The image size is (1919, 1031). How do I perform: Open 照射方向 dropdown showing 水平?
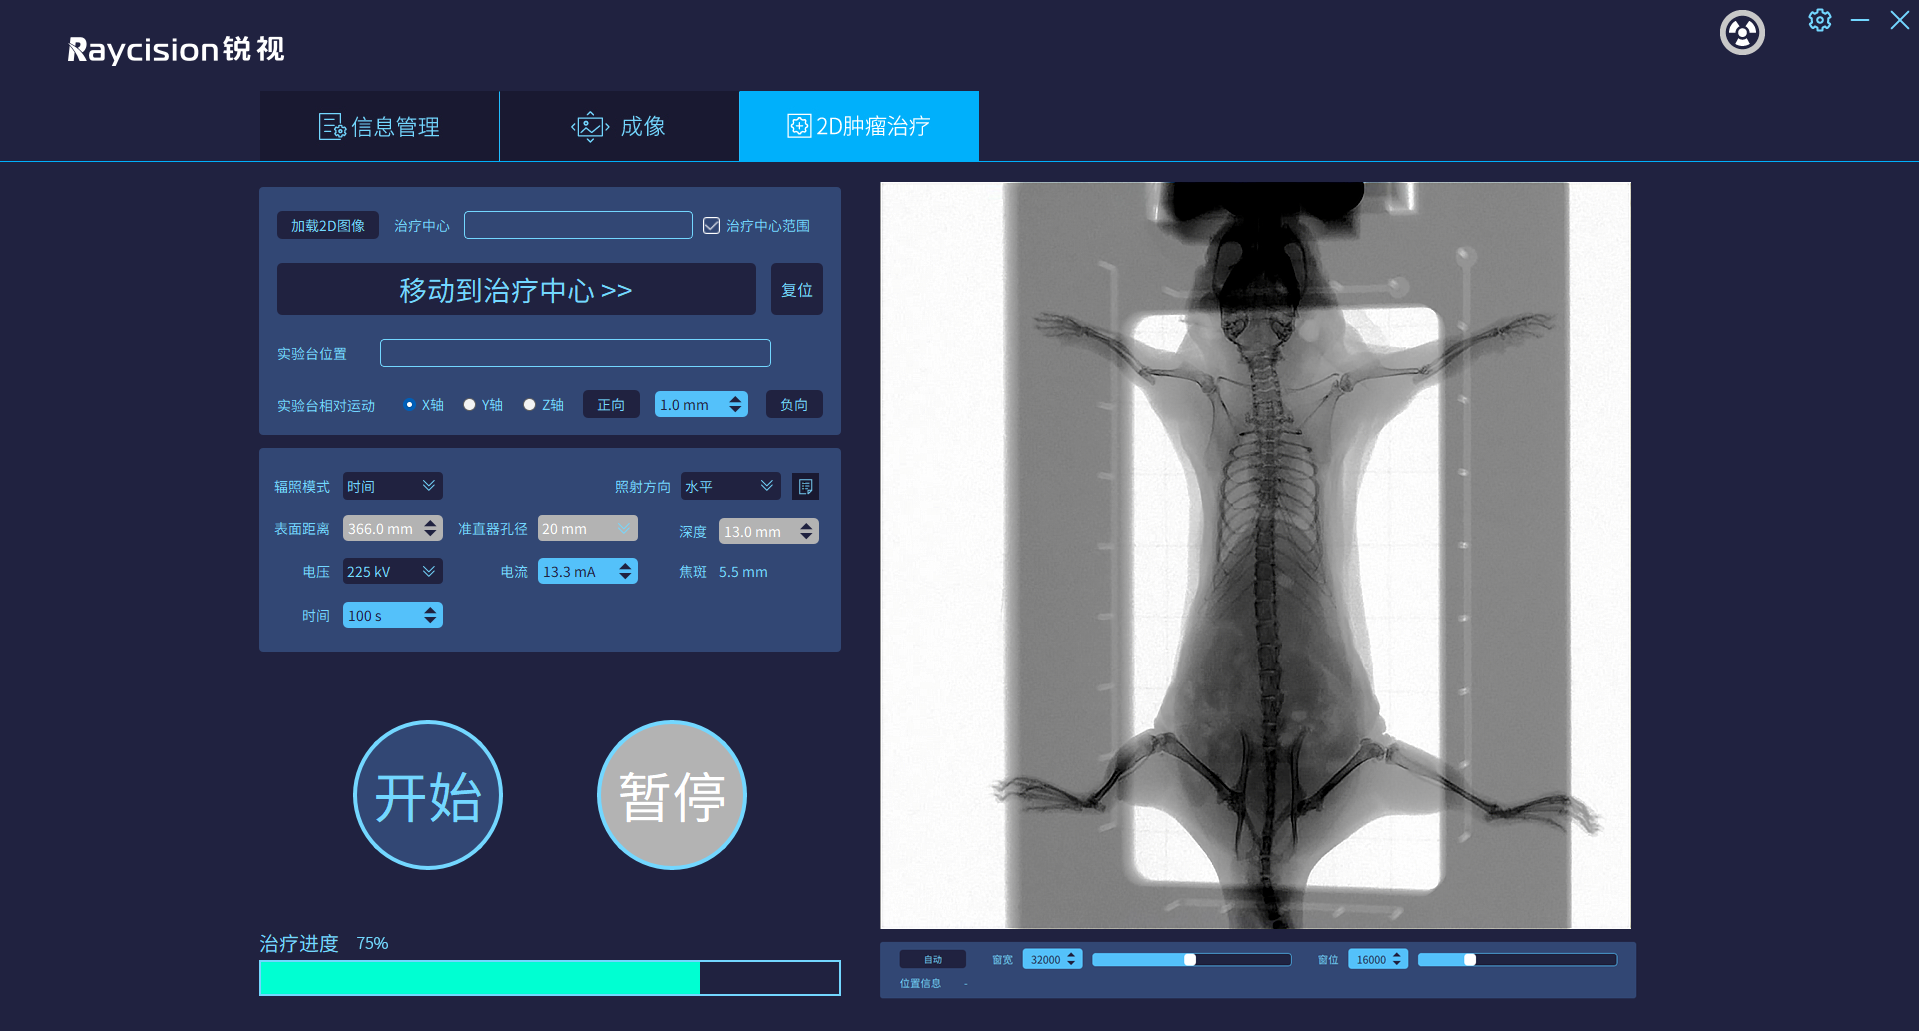[731, 486]
